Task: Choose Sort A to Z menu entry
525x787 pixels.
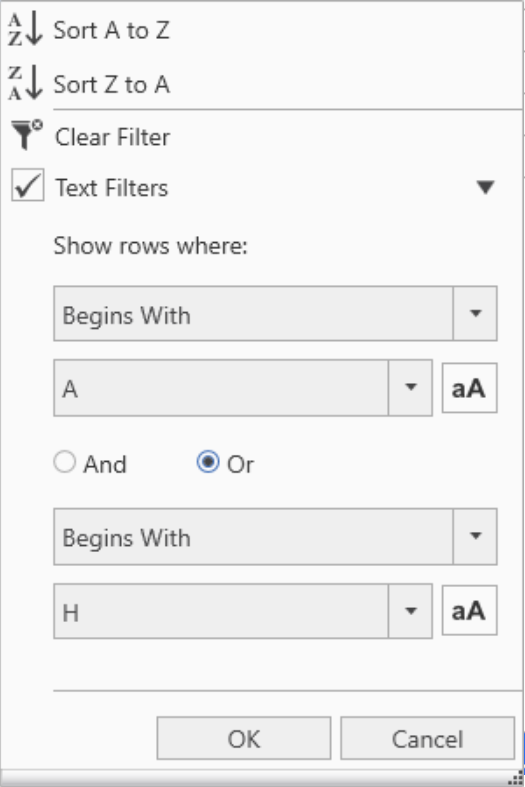Action: coord(111,31)
